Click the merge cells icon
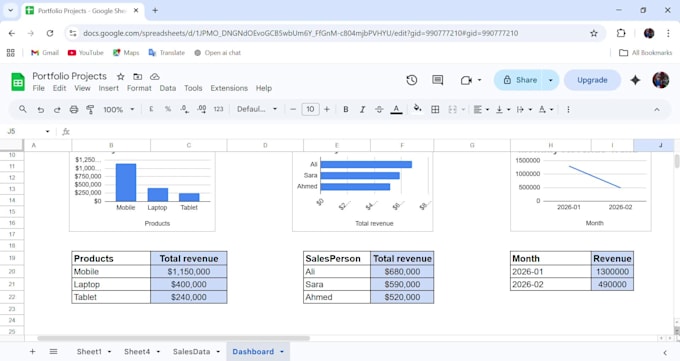Screen dimensions: 680x361 [452, 109]
